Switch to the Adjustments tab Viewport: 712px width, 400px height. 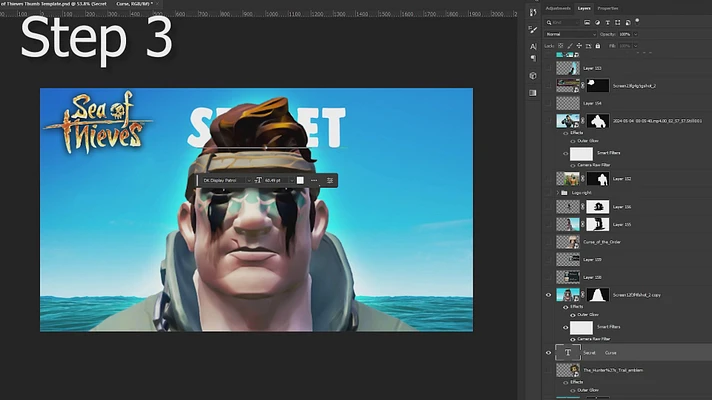pyautogui.click(x=558, y=8)
